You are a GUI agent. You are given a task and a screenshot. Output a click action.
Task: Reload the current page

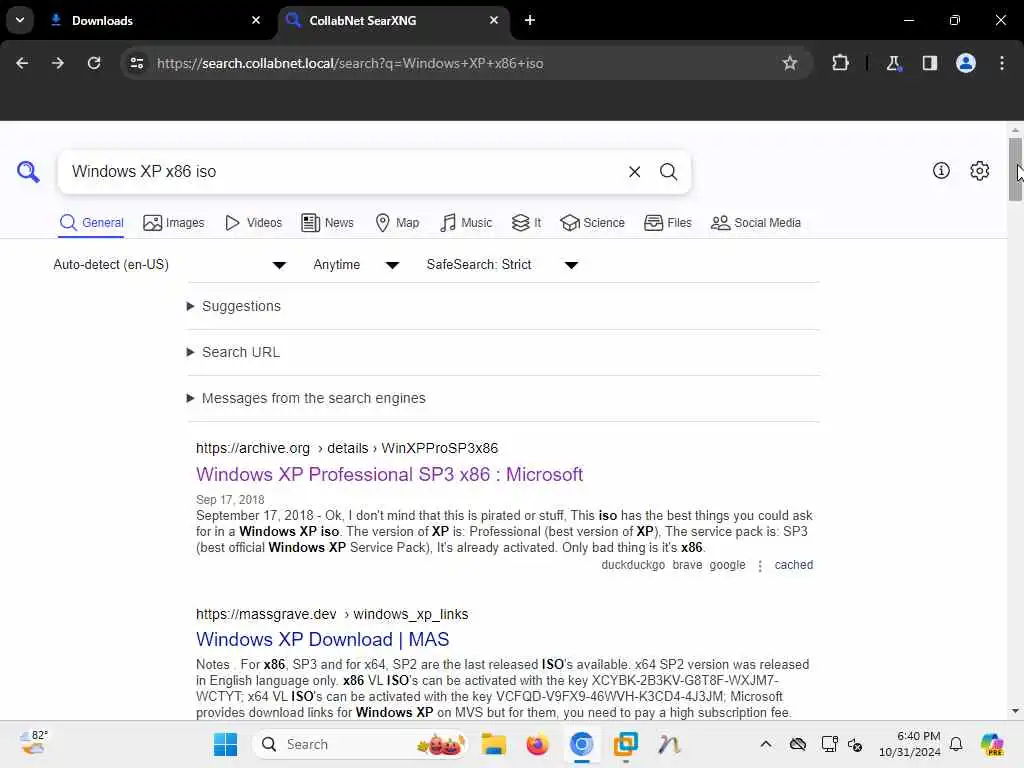[x=94, y=63]
